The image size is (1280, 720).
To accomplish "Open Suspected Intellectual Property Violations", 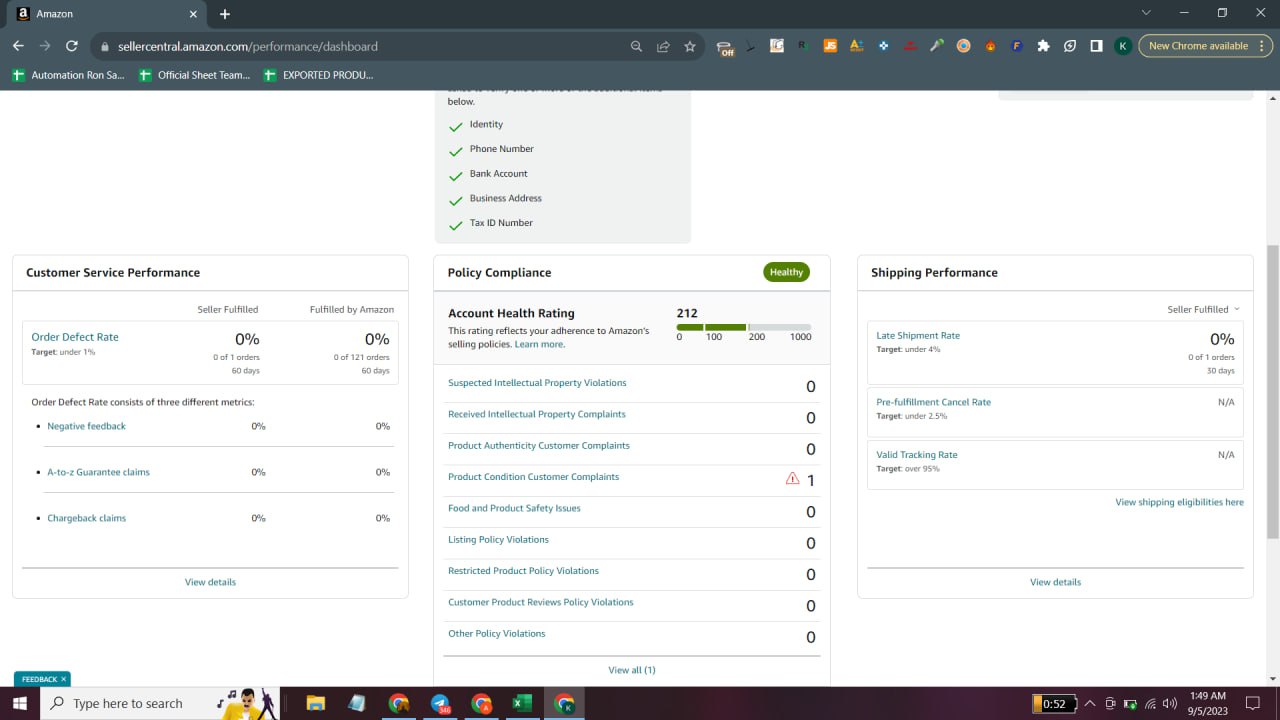I will pos(537,383).
